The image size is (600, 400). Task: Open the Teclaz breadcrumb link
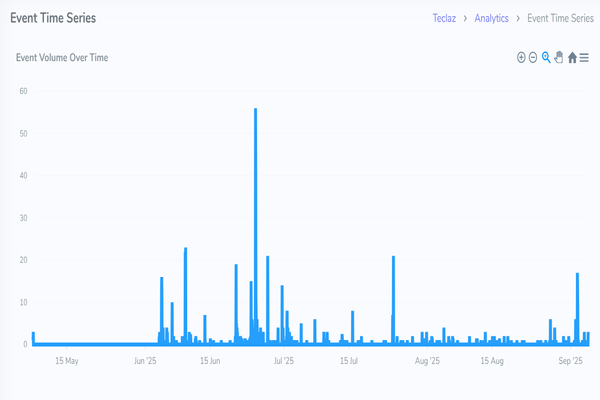point(444,18)
